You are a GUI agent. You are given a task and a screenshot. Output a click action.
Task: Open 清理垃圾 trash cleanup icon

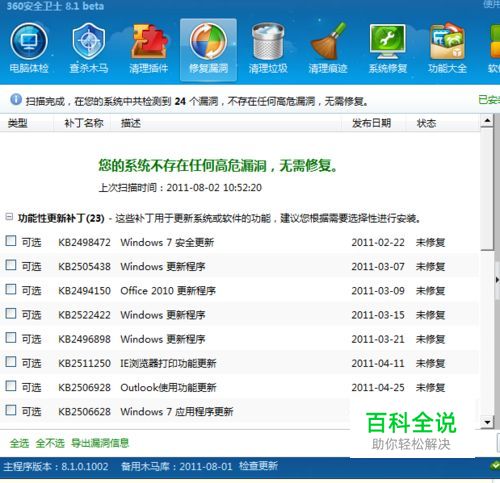coord(268,48)
